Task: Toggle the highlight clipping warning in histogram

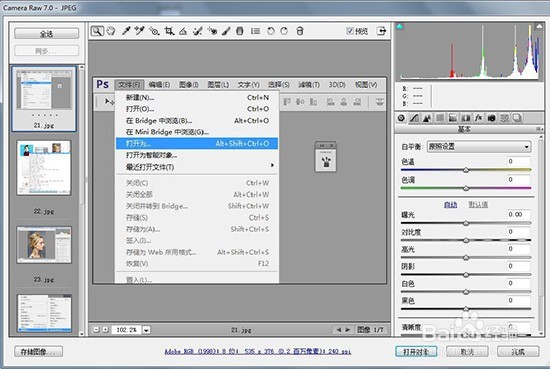Action: tap(539, 26)
